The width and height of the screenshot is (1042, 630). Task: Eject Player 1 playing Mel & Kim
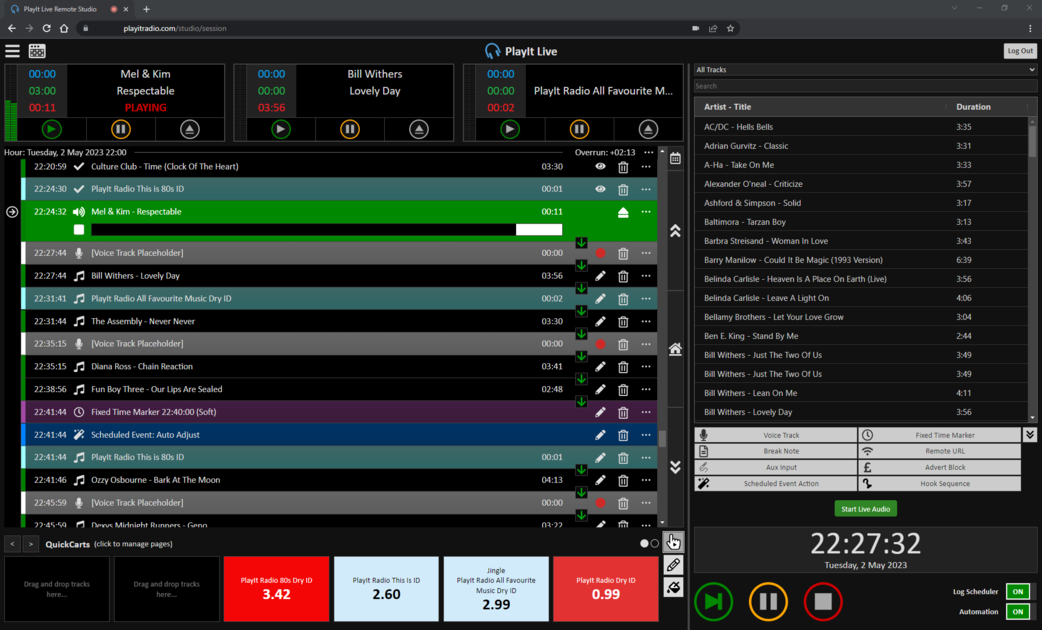(189, 129)
